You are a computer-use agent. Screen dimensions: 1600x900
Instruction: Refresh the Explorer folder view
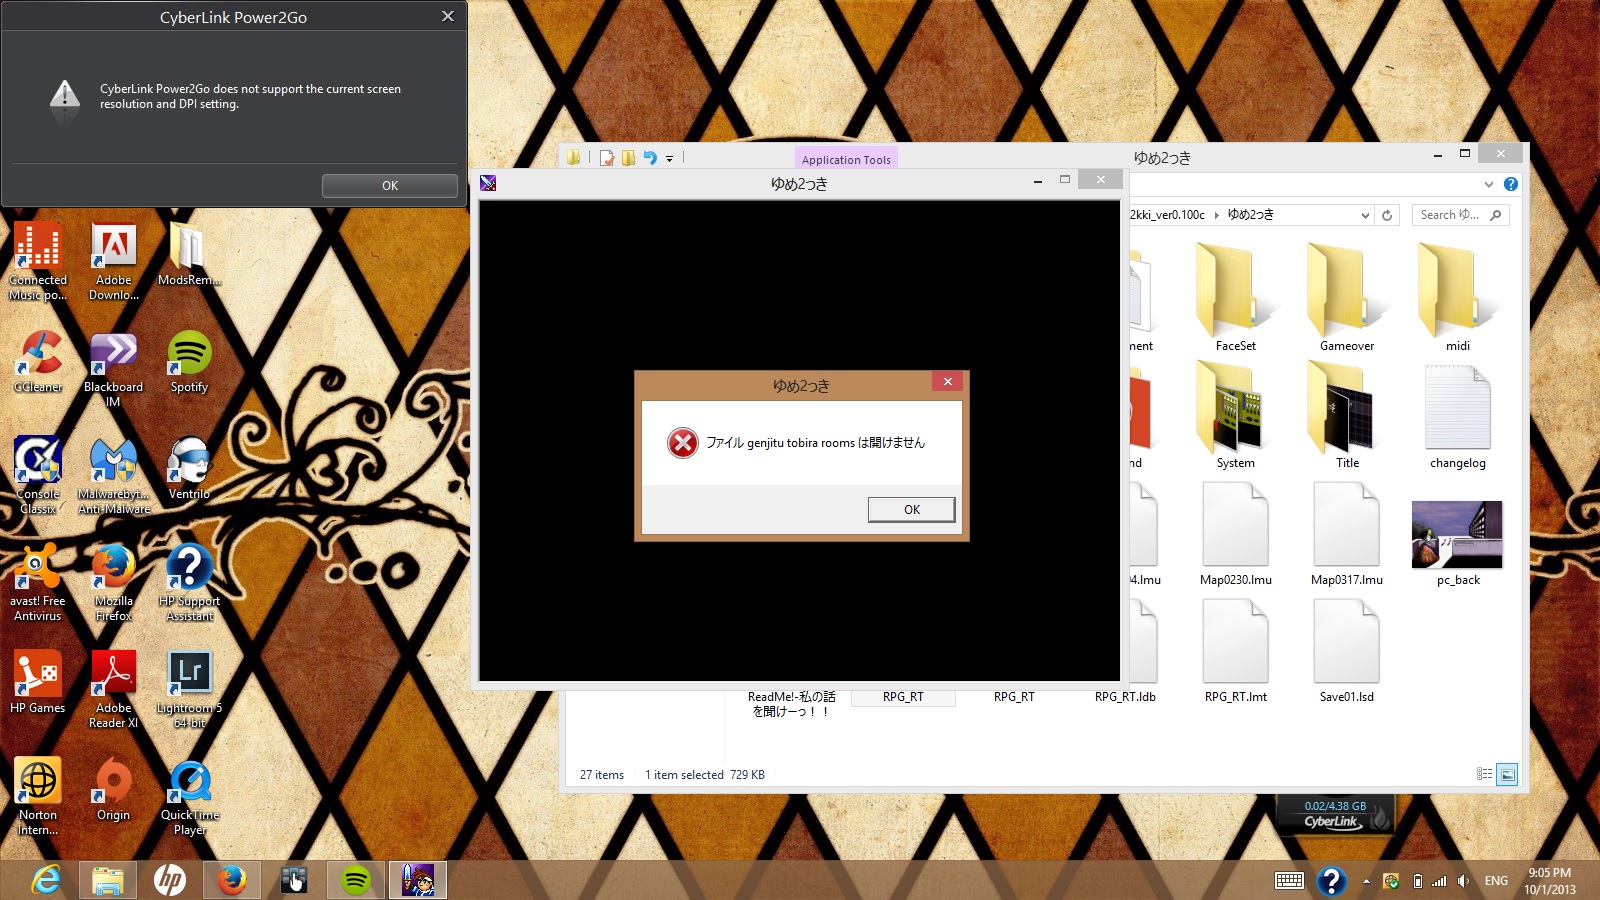[x=1387, y=215]
